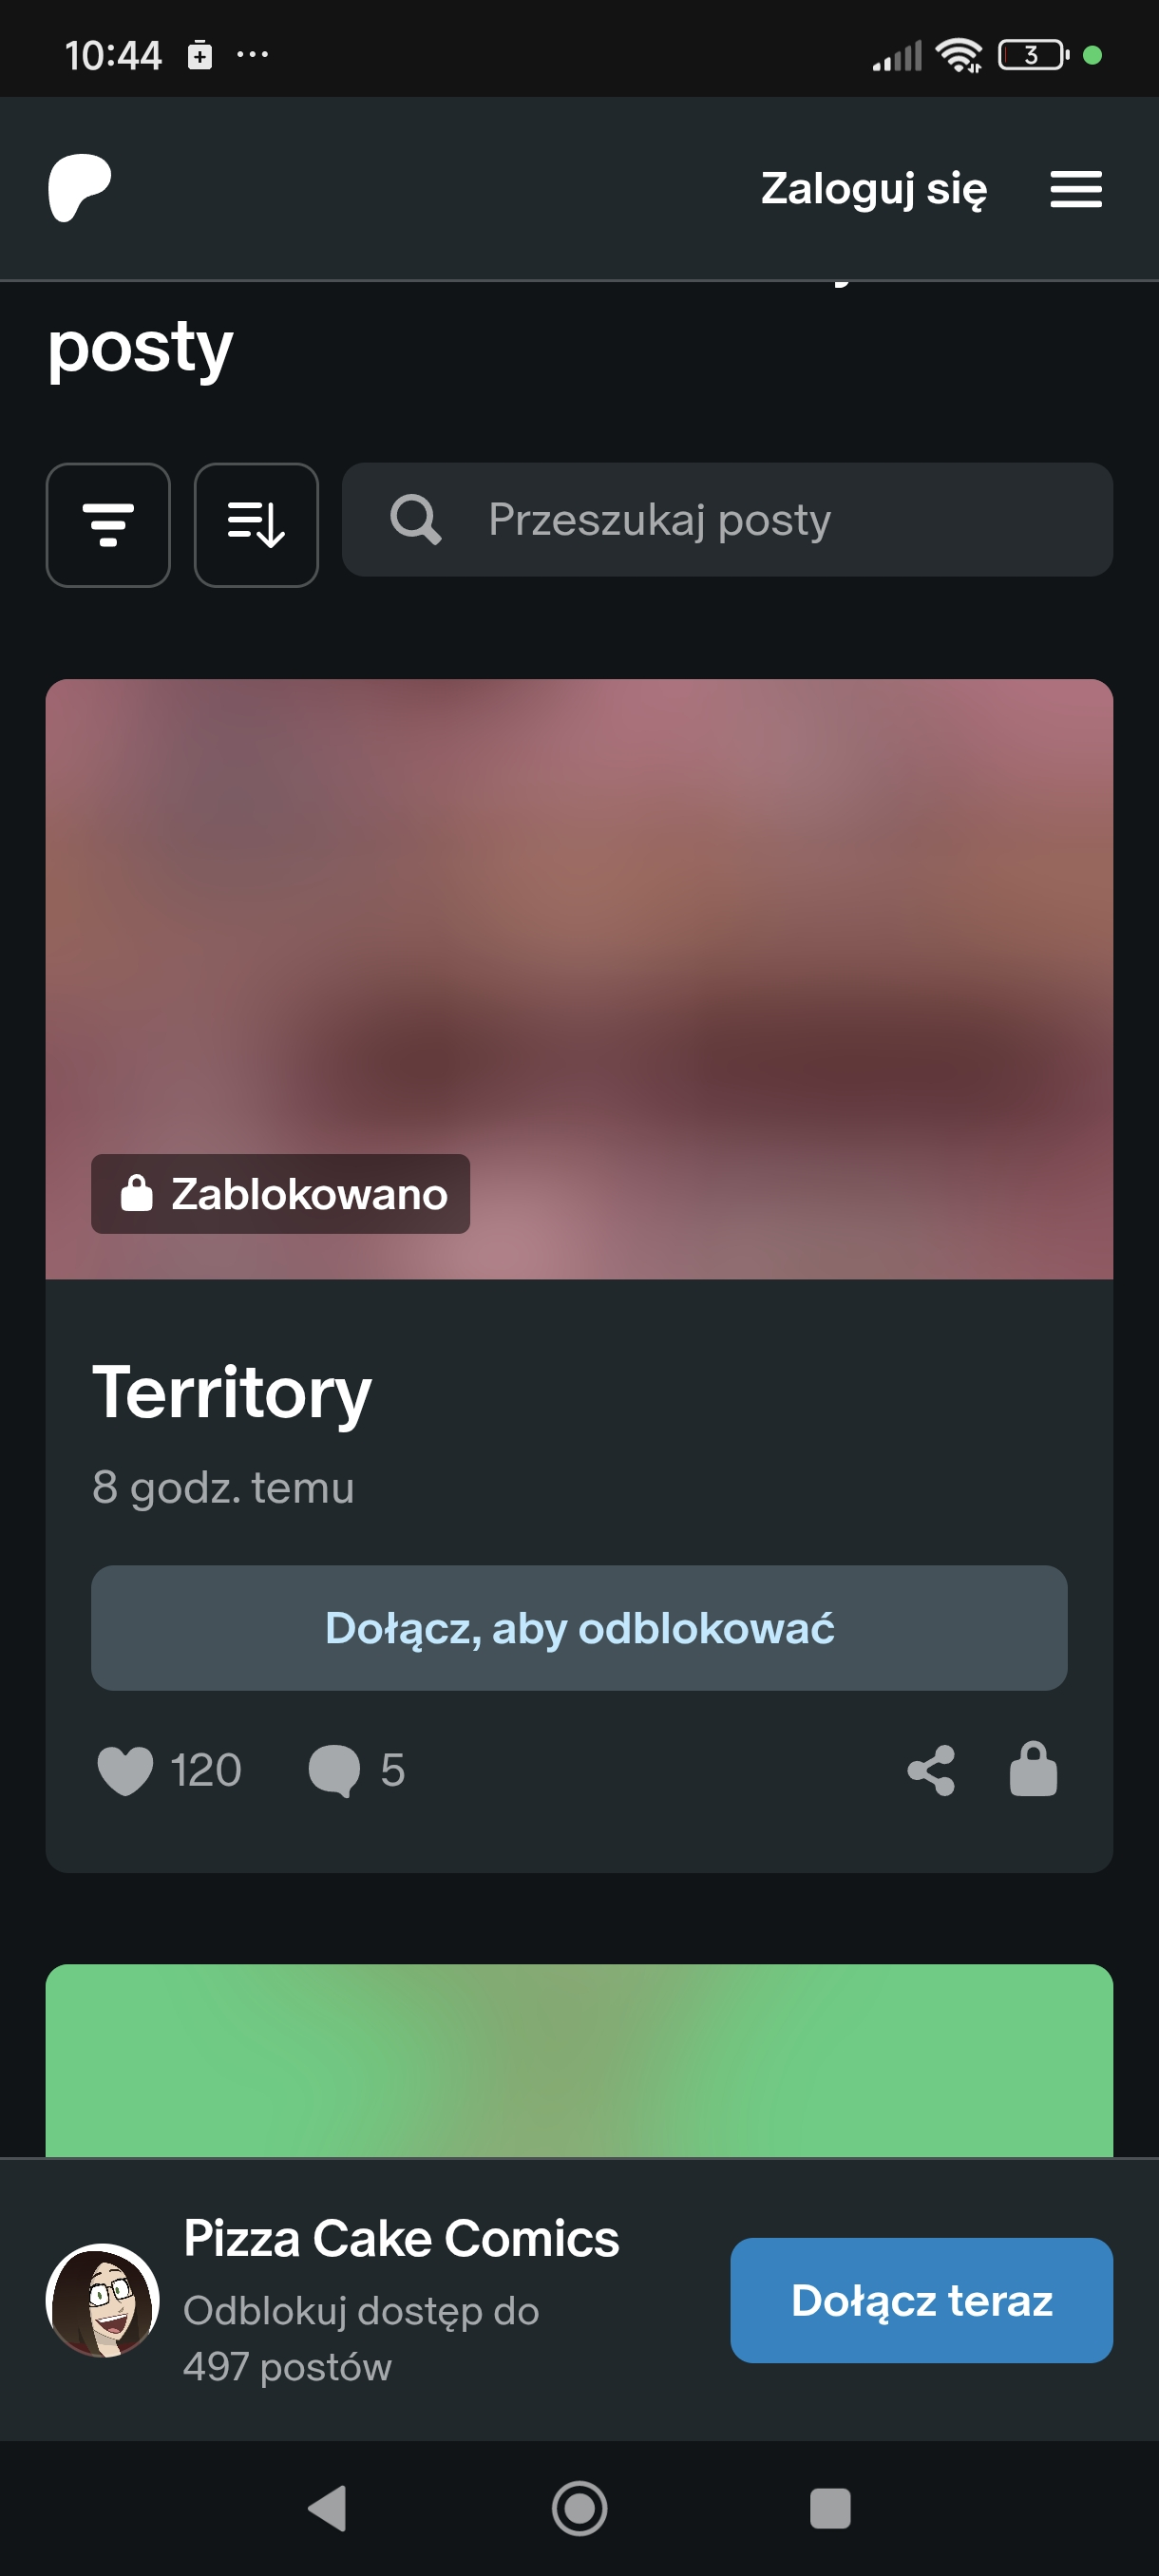Focus the Przeszukaj posty search field

click(727, 520)
